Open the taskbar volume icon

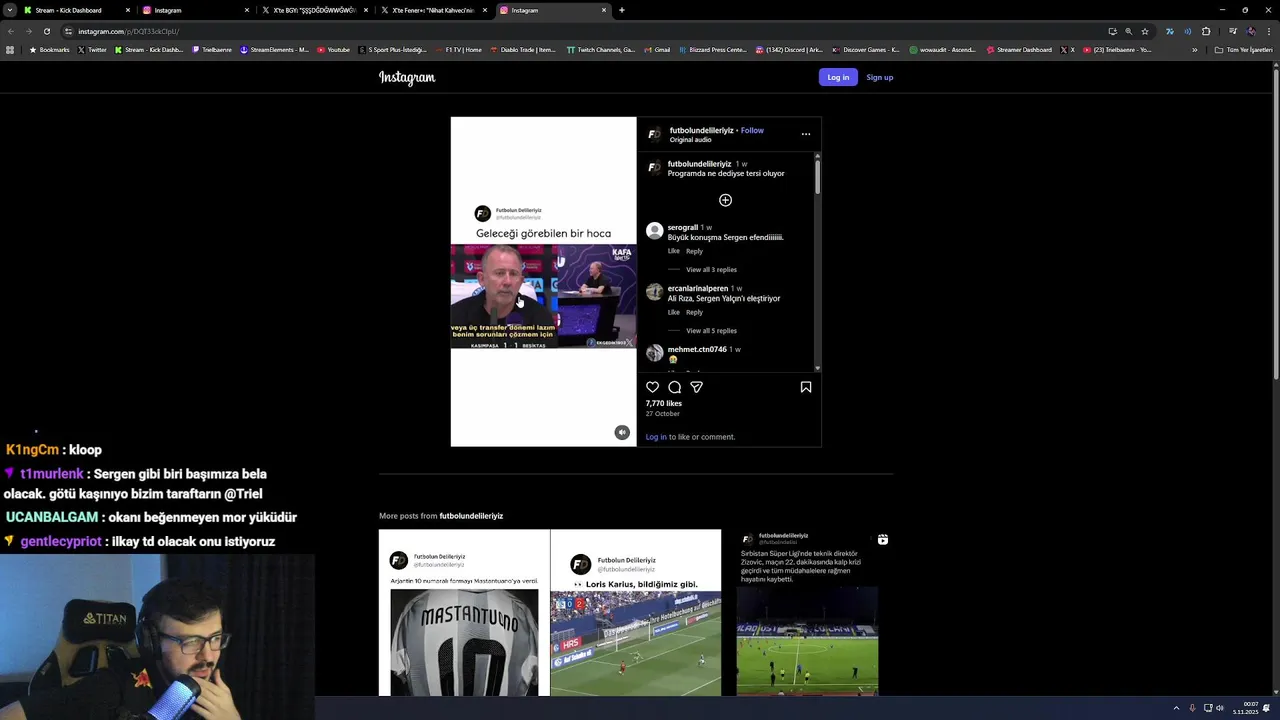click(1220, 708)
